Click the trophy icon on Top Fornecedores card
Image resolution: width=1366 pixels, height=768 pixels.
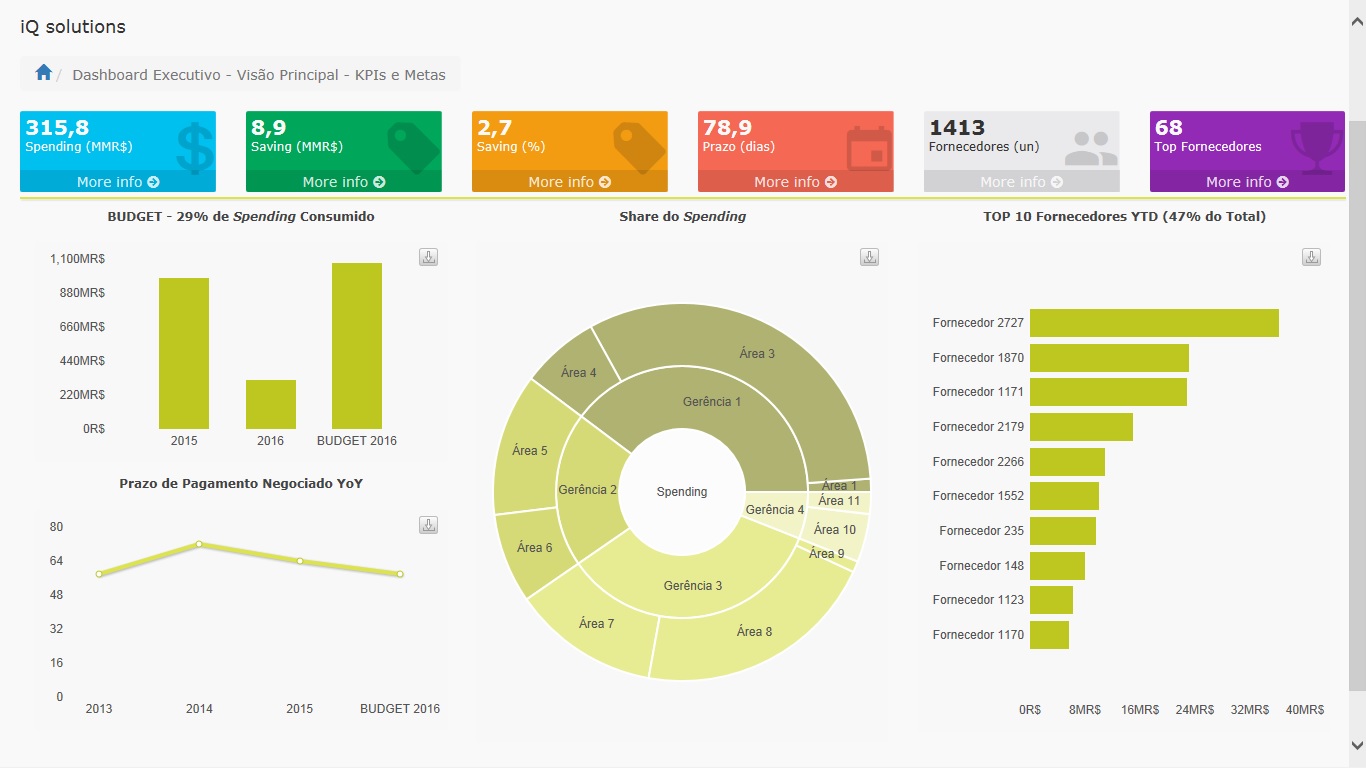[x=1317, y=145]
